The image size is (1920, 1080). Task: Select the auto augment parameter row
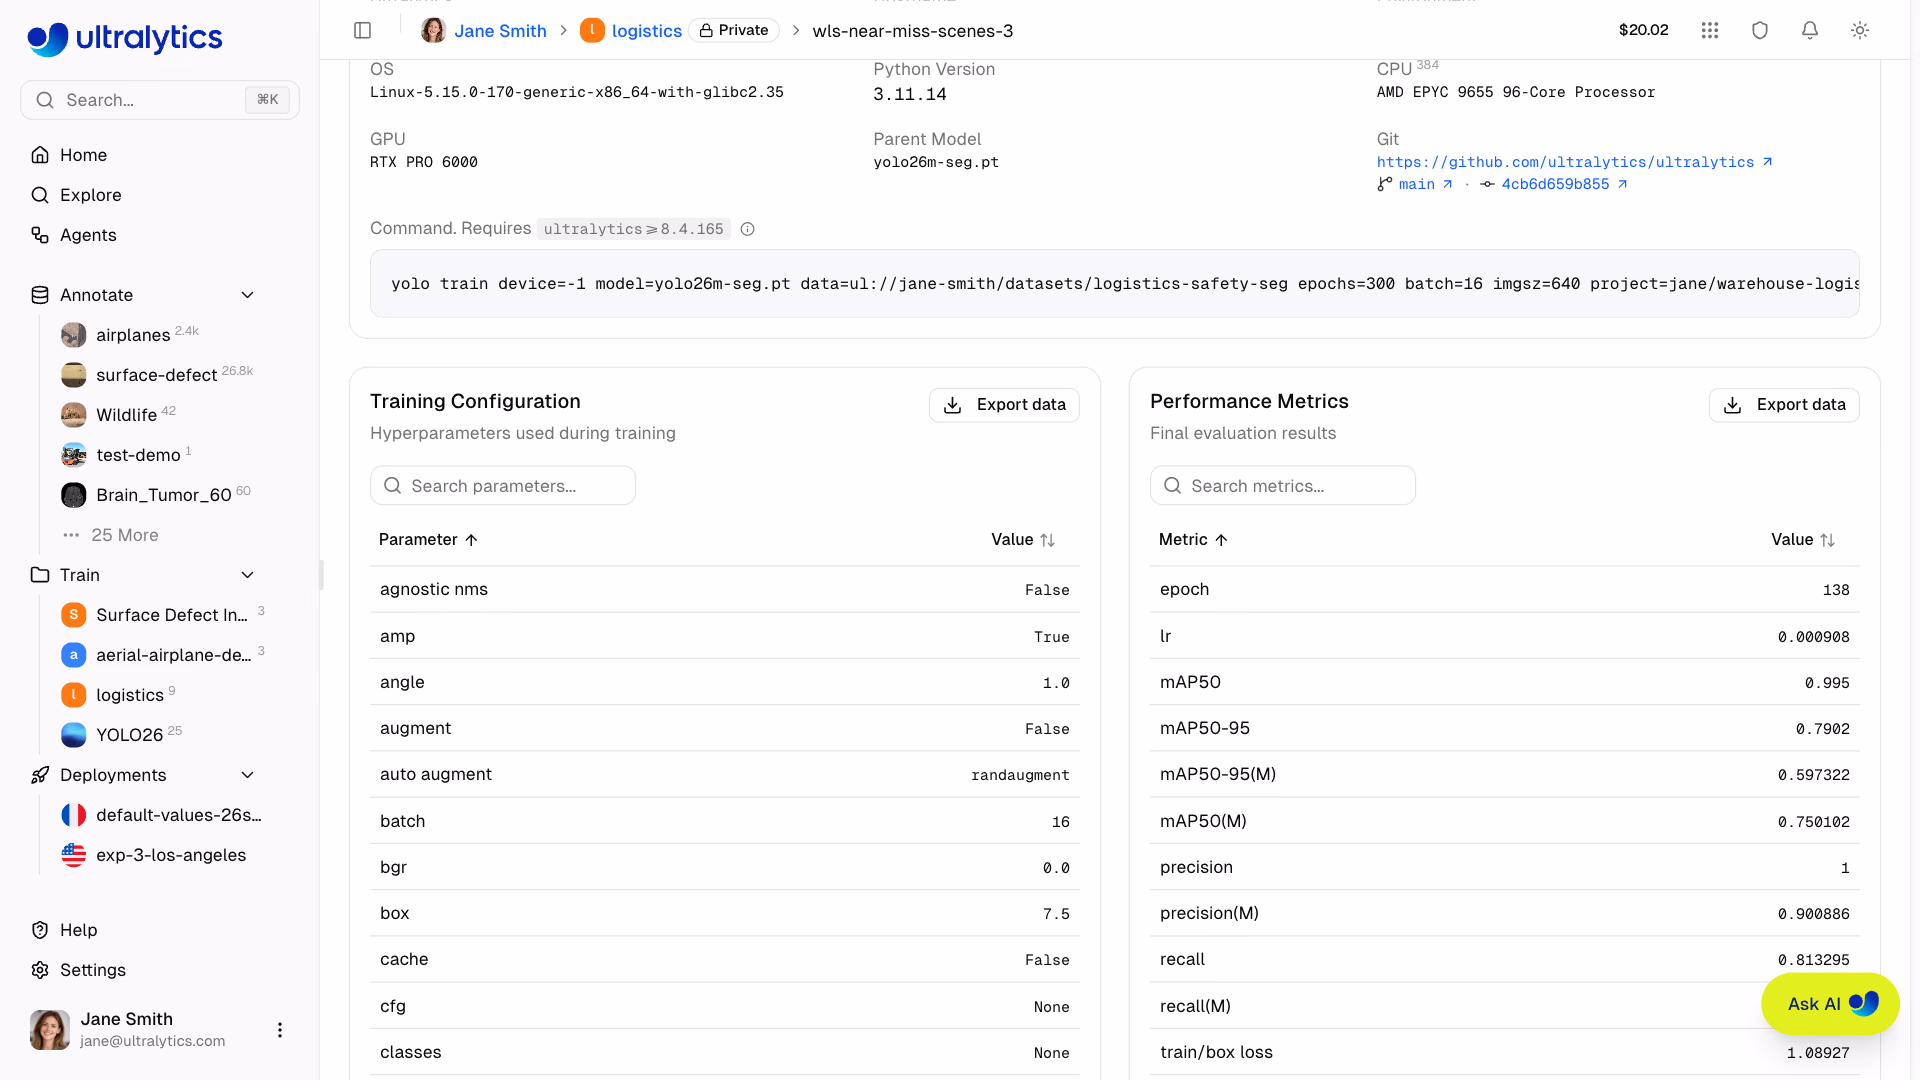pos(725,775)
